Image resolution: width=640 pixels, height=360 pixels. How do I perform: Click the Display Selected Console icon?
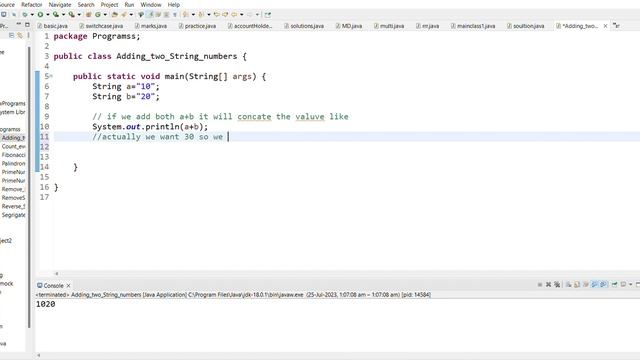[623, 284]
